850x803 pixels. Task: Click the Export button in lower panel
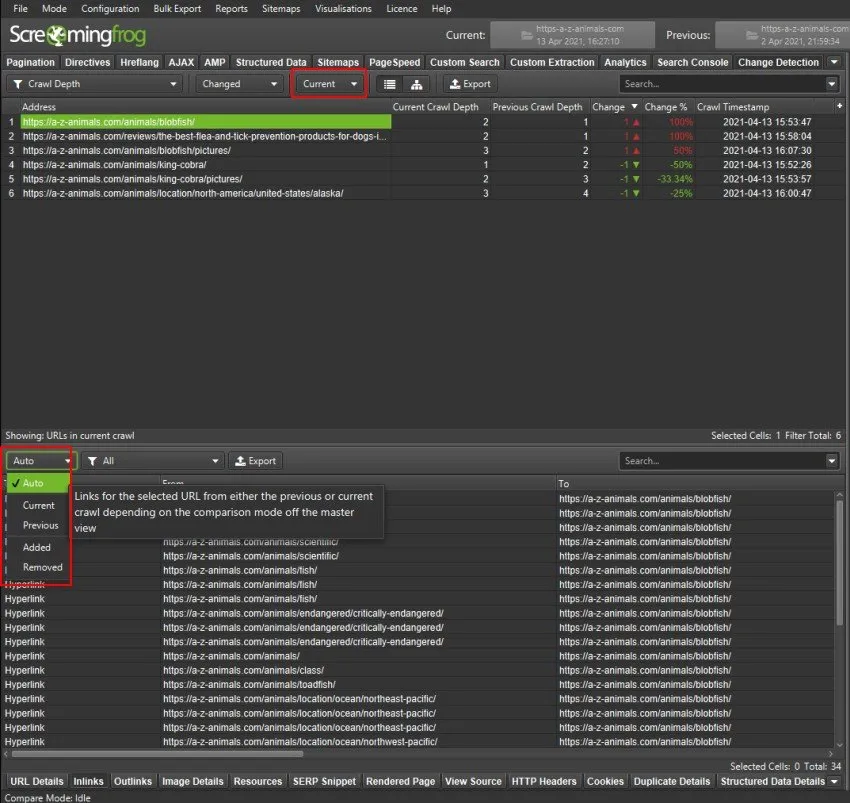click(255, 461)
